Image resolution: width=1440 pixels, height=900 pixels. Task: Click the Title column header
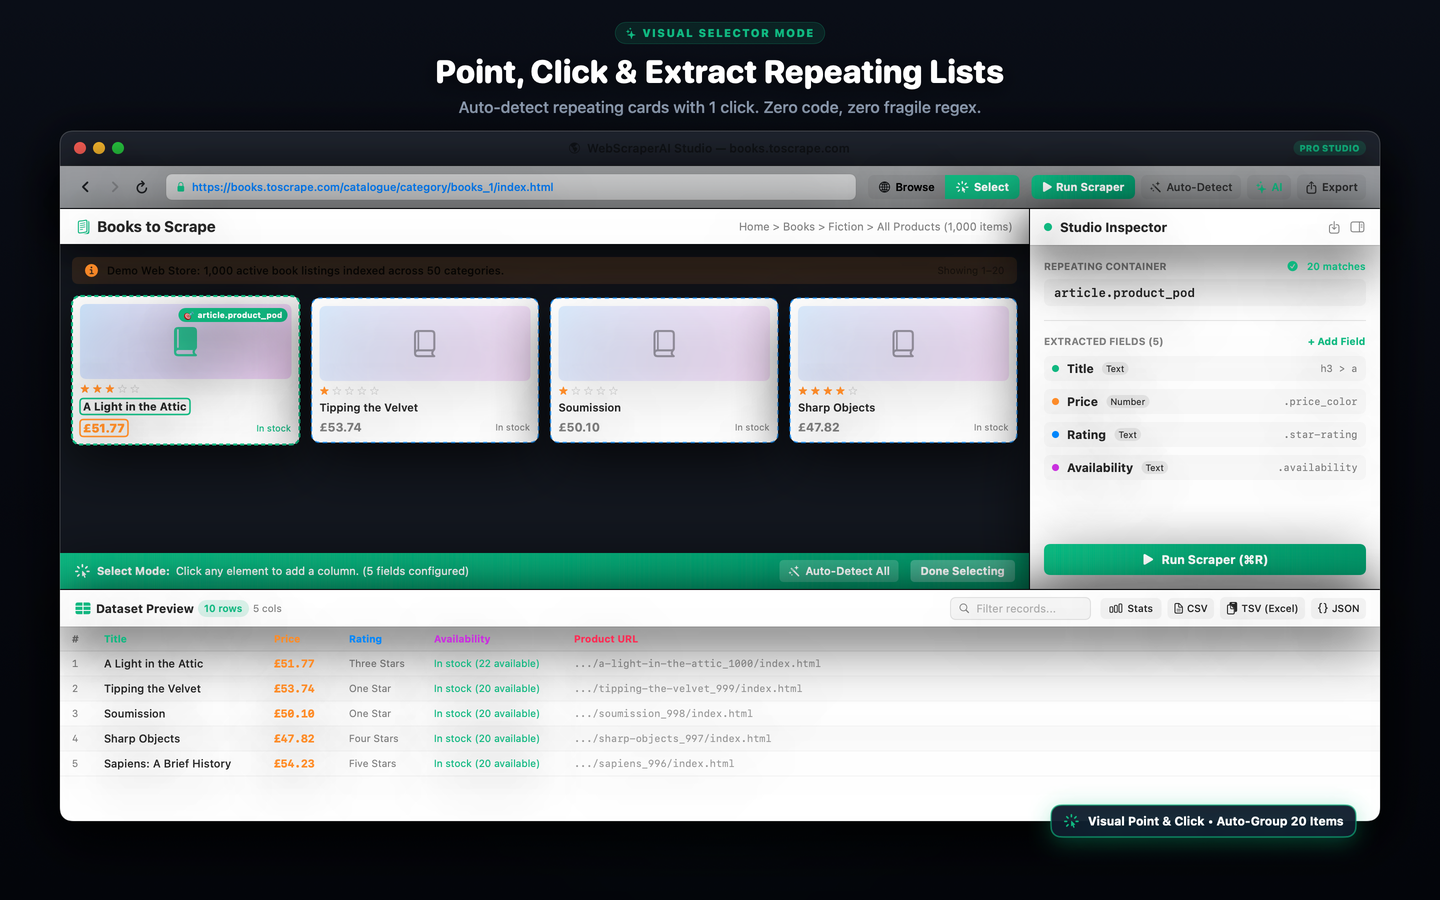tap(115, 639)
